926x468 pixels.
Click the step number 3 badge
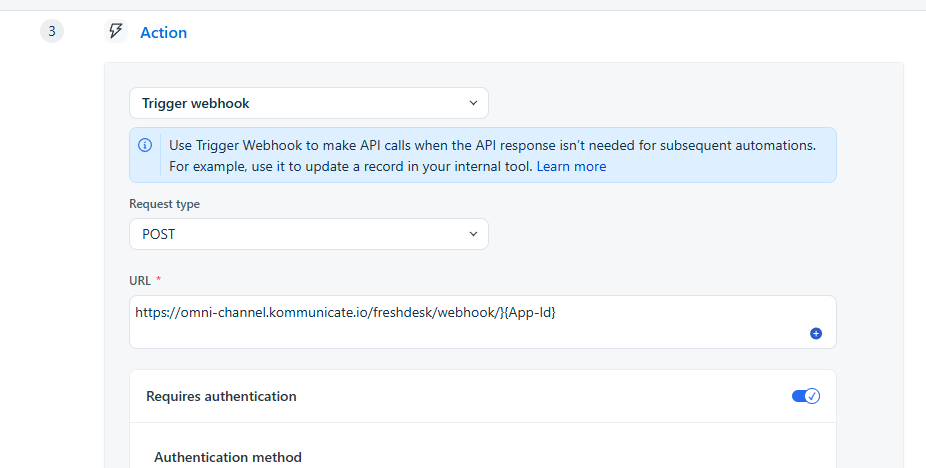[52, 31]
